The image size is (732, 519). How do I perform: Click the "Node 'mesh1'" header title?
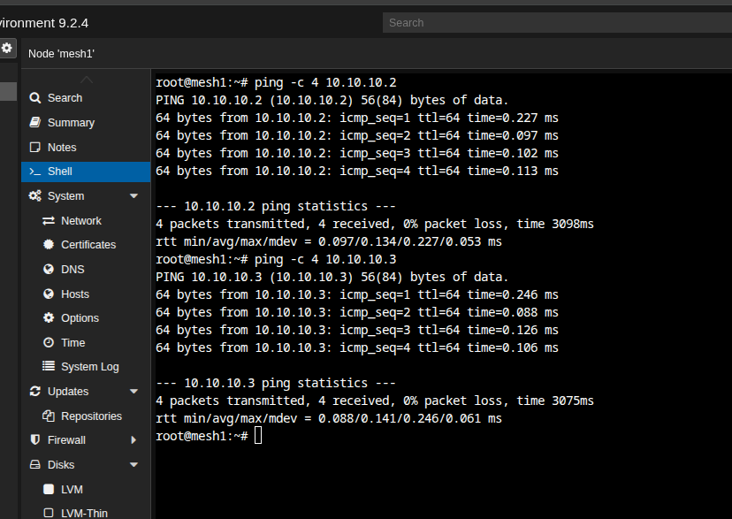pyautogui.click(x=61, y=54)
